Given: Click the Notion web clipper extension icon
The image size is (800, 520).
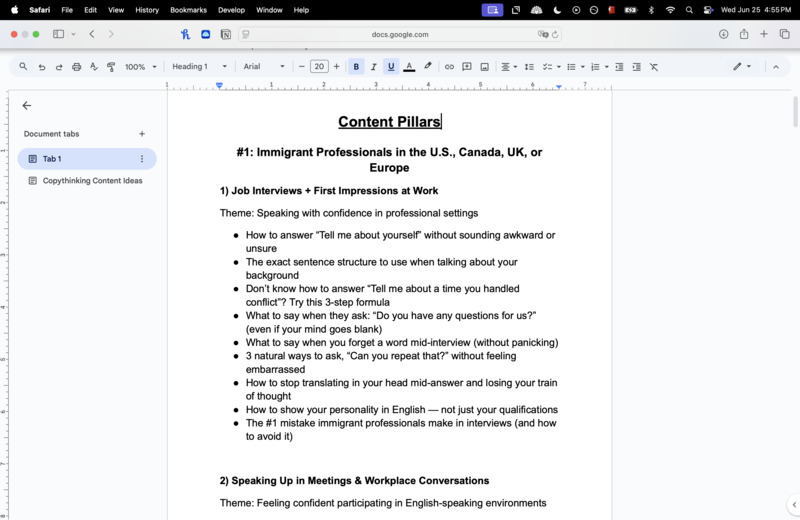Looking at the screenshot, I should coord(226,34).
